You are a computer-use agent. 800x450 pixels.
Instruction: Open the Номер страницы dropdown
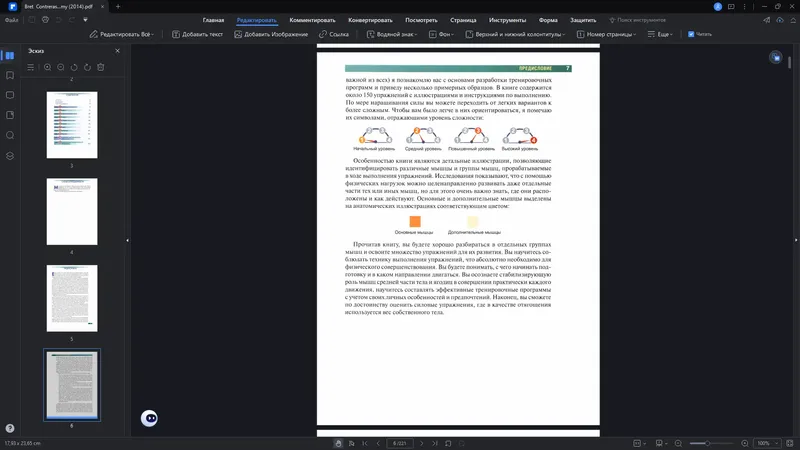[606, 34]
